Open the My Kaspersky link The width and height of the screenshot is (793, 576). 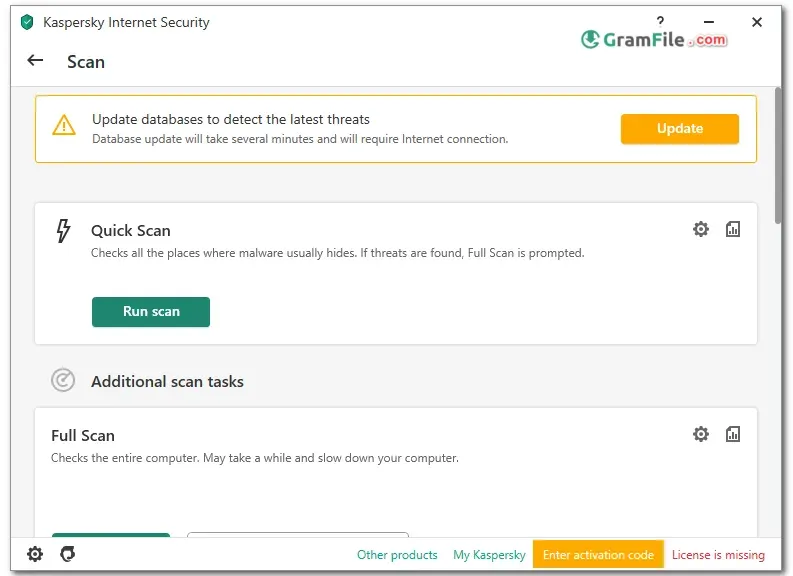point(489,555)
